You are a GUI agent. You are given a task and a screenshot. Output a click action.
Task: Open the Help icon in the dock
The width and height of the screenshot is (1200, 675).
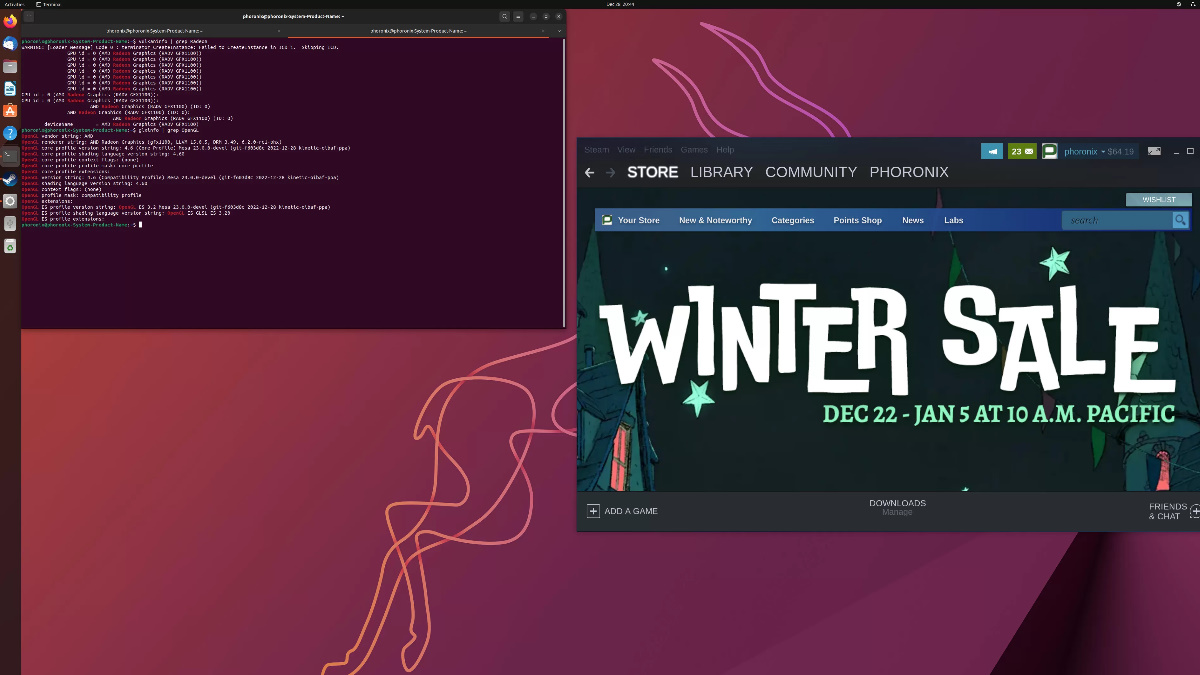pyautogui.click(x=10, y=132)
